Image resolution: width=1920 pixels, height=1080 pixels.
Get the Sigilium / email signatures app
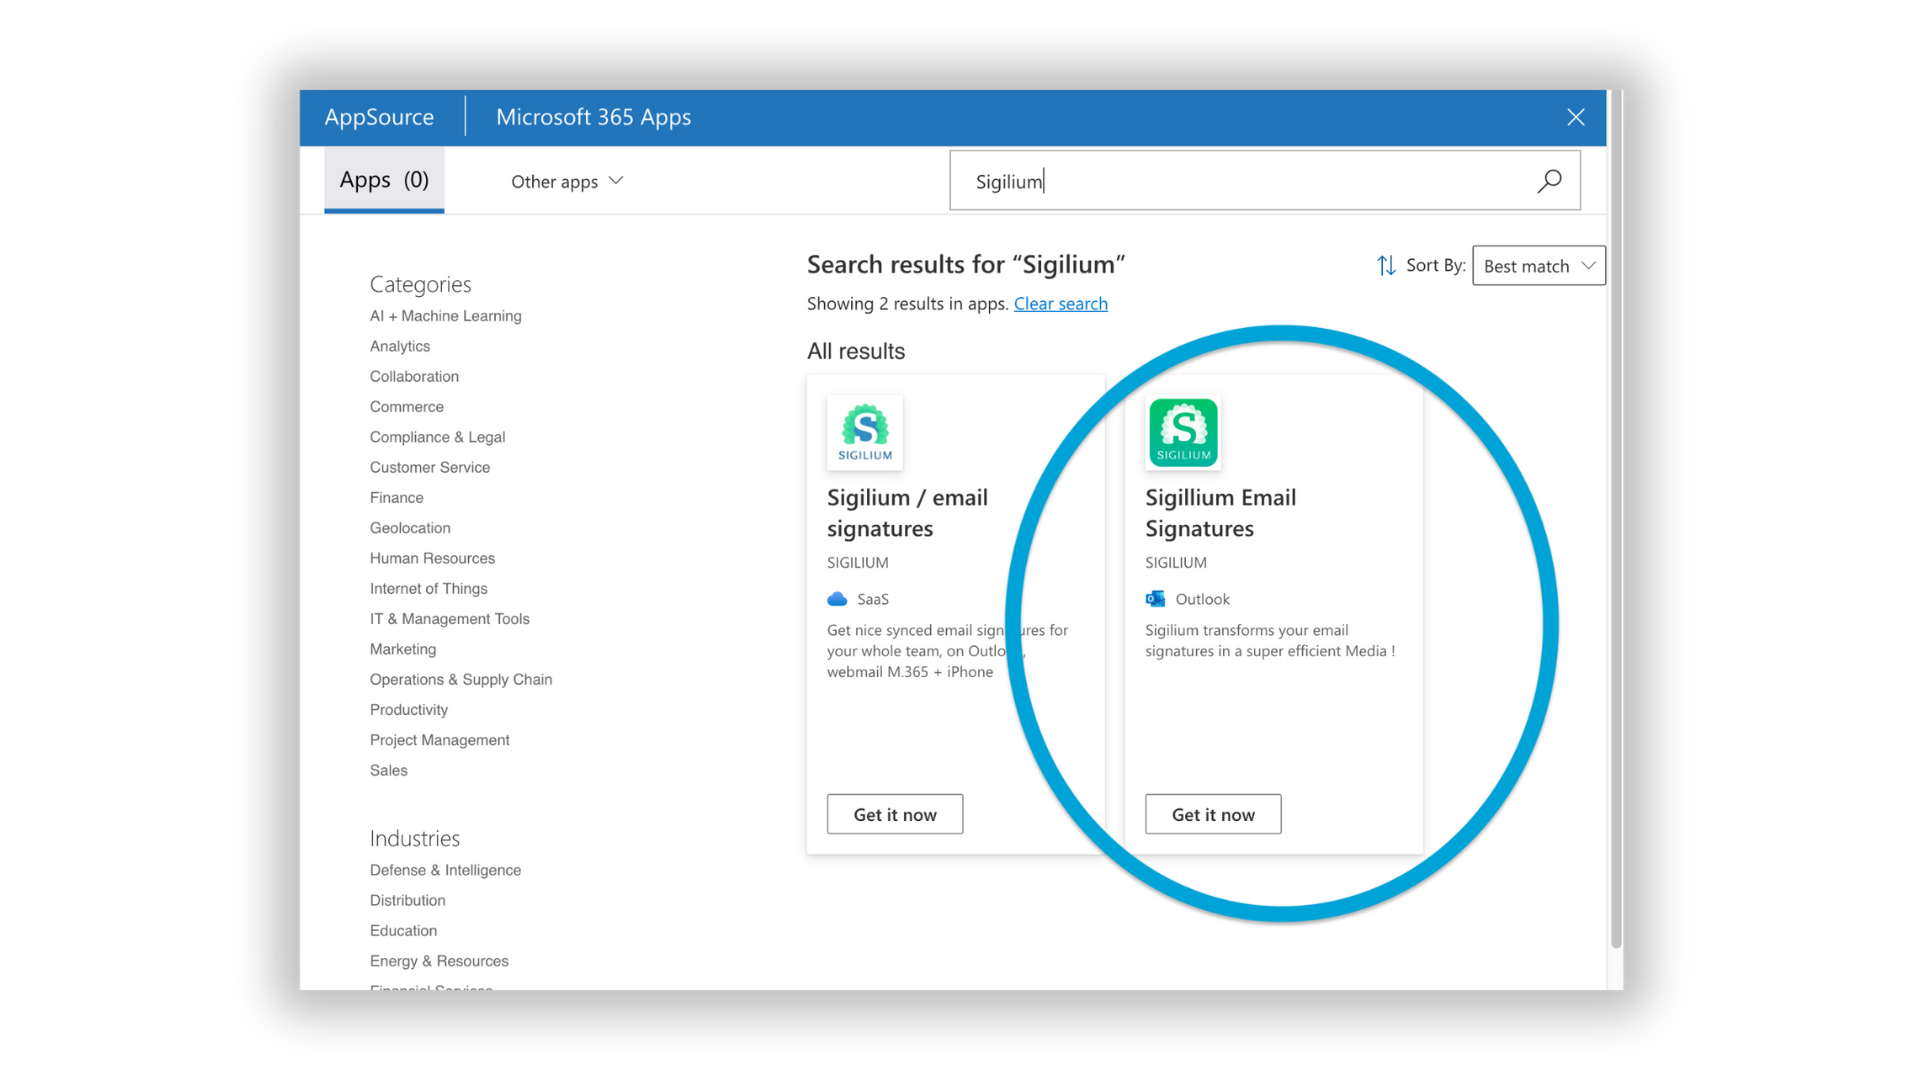[895, 814]
